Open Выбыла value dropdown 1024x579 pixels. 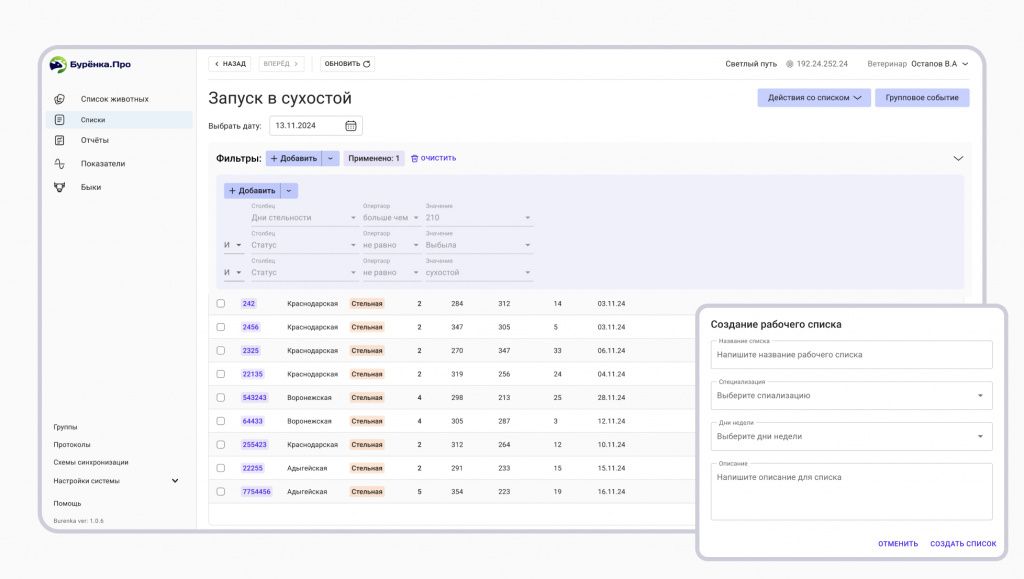(478, 245)
